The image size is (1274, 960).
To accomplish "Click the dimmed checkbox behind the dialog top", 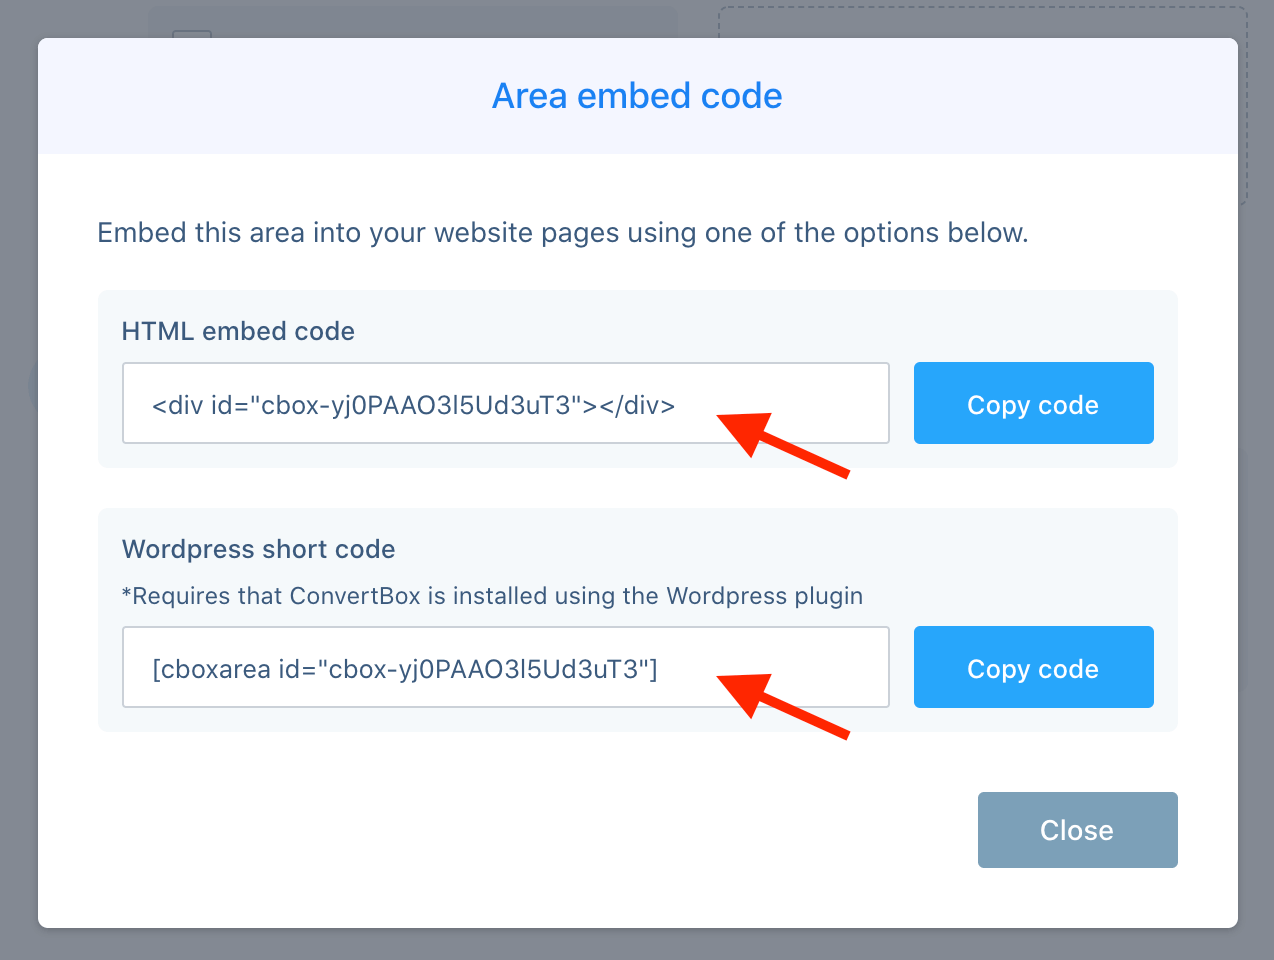I will click(192, 34).
